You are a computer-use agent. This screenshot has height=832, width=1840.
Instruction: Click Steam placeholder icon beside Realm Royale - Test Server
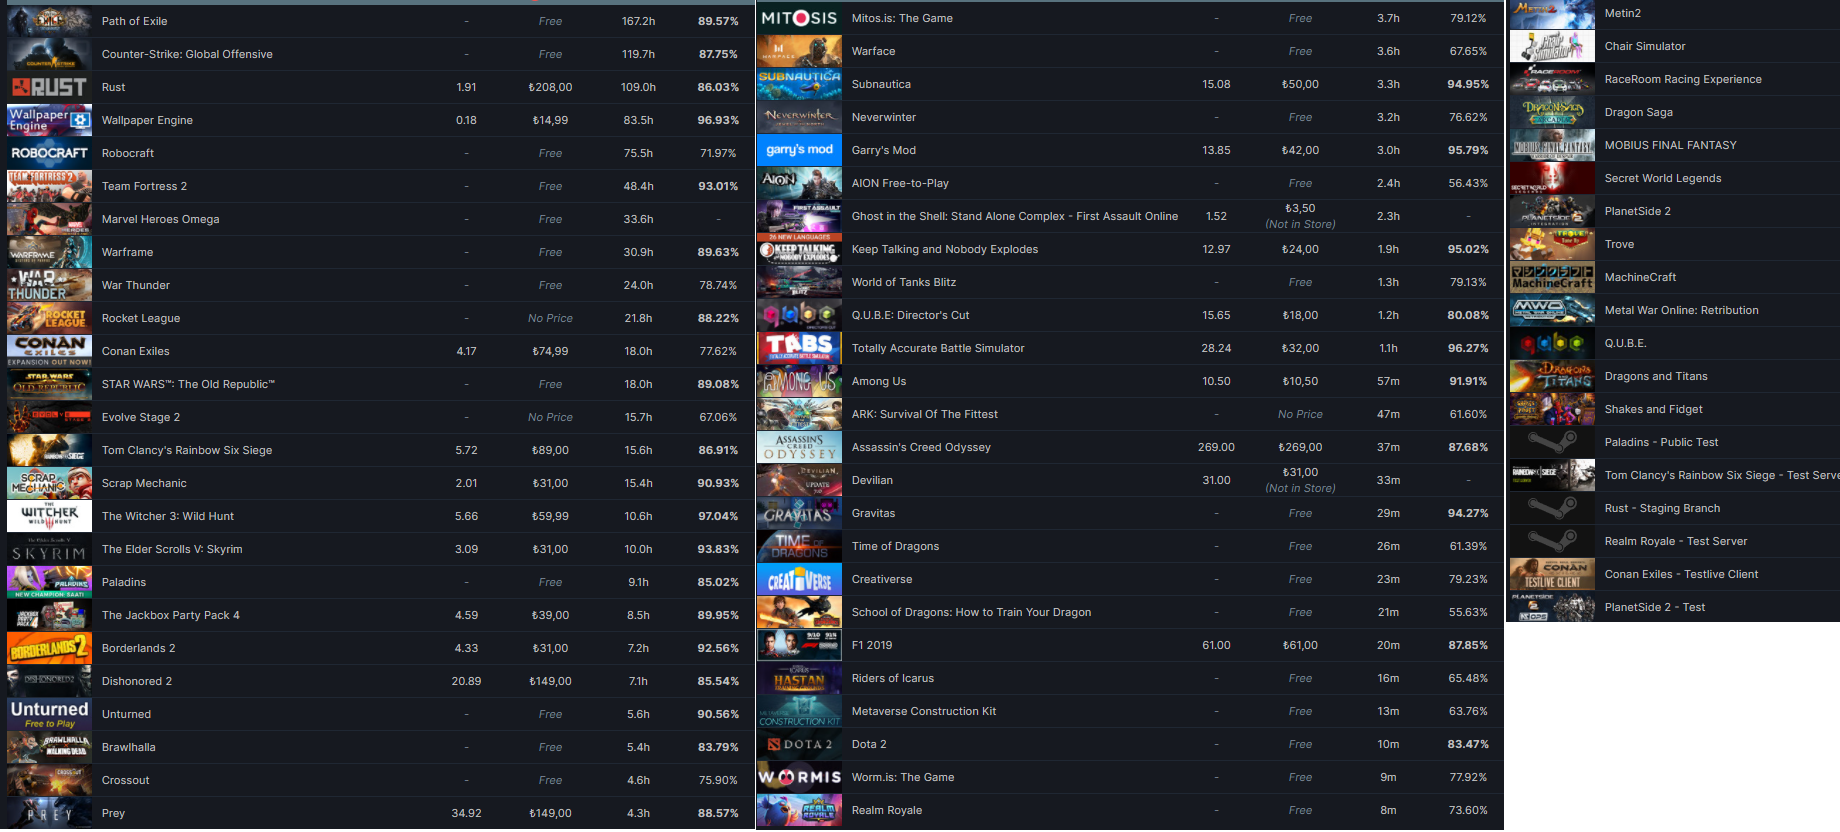click(1552, 541)
